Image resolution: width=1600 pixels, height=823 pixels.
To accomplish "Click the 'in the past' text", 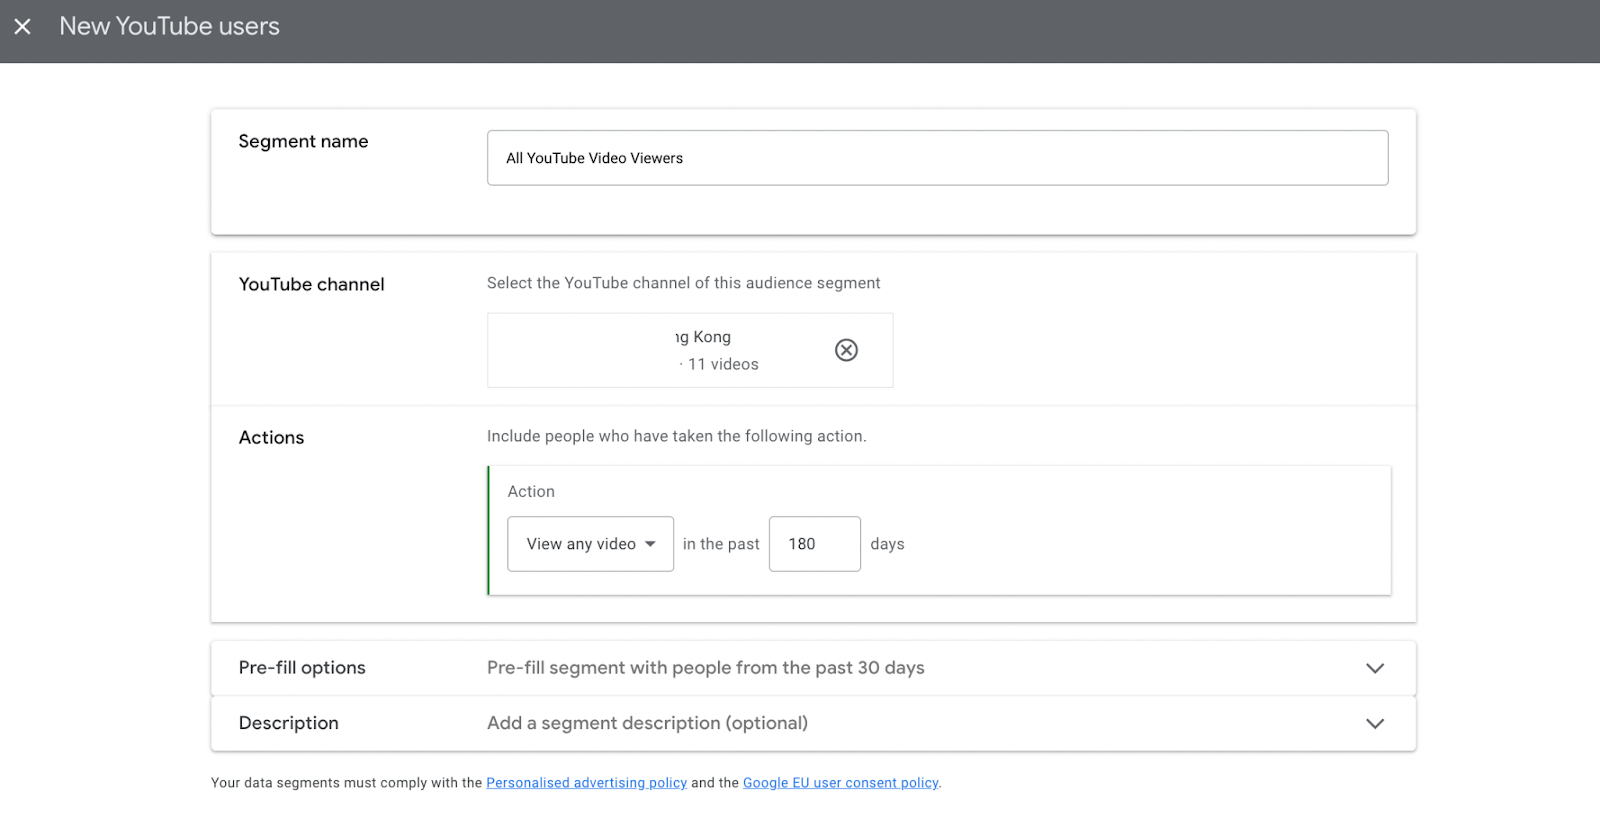I will point(721,544).
